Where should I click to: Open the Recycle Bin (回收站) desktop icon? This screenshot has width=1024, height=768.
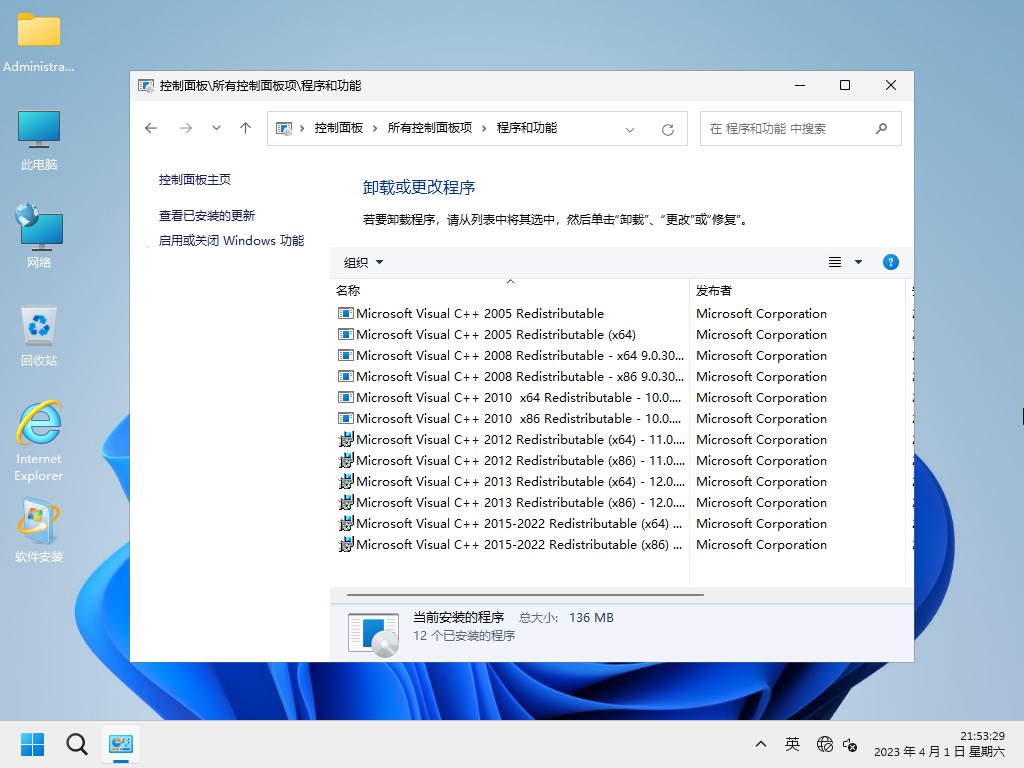[x=39, y=335]
